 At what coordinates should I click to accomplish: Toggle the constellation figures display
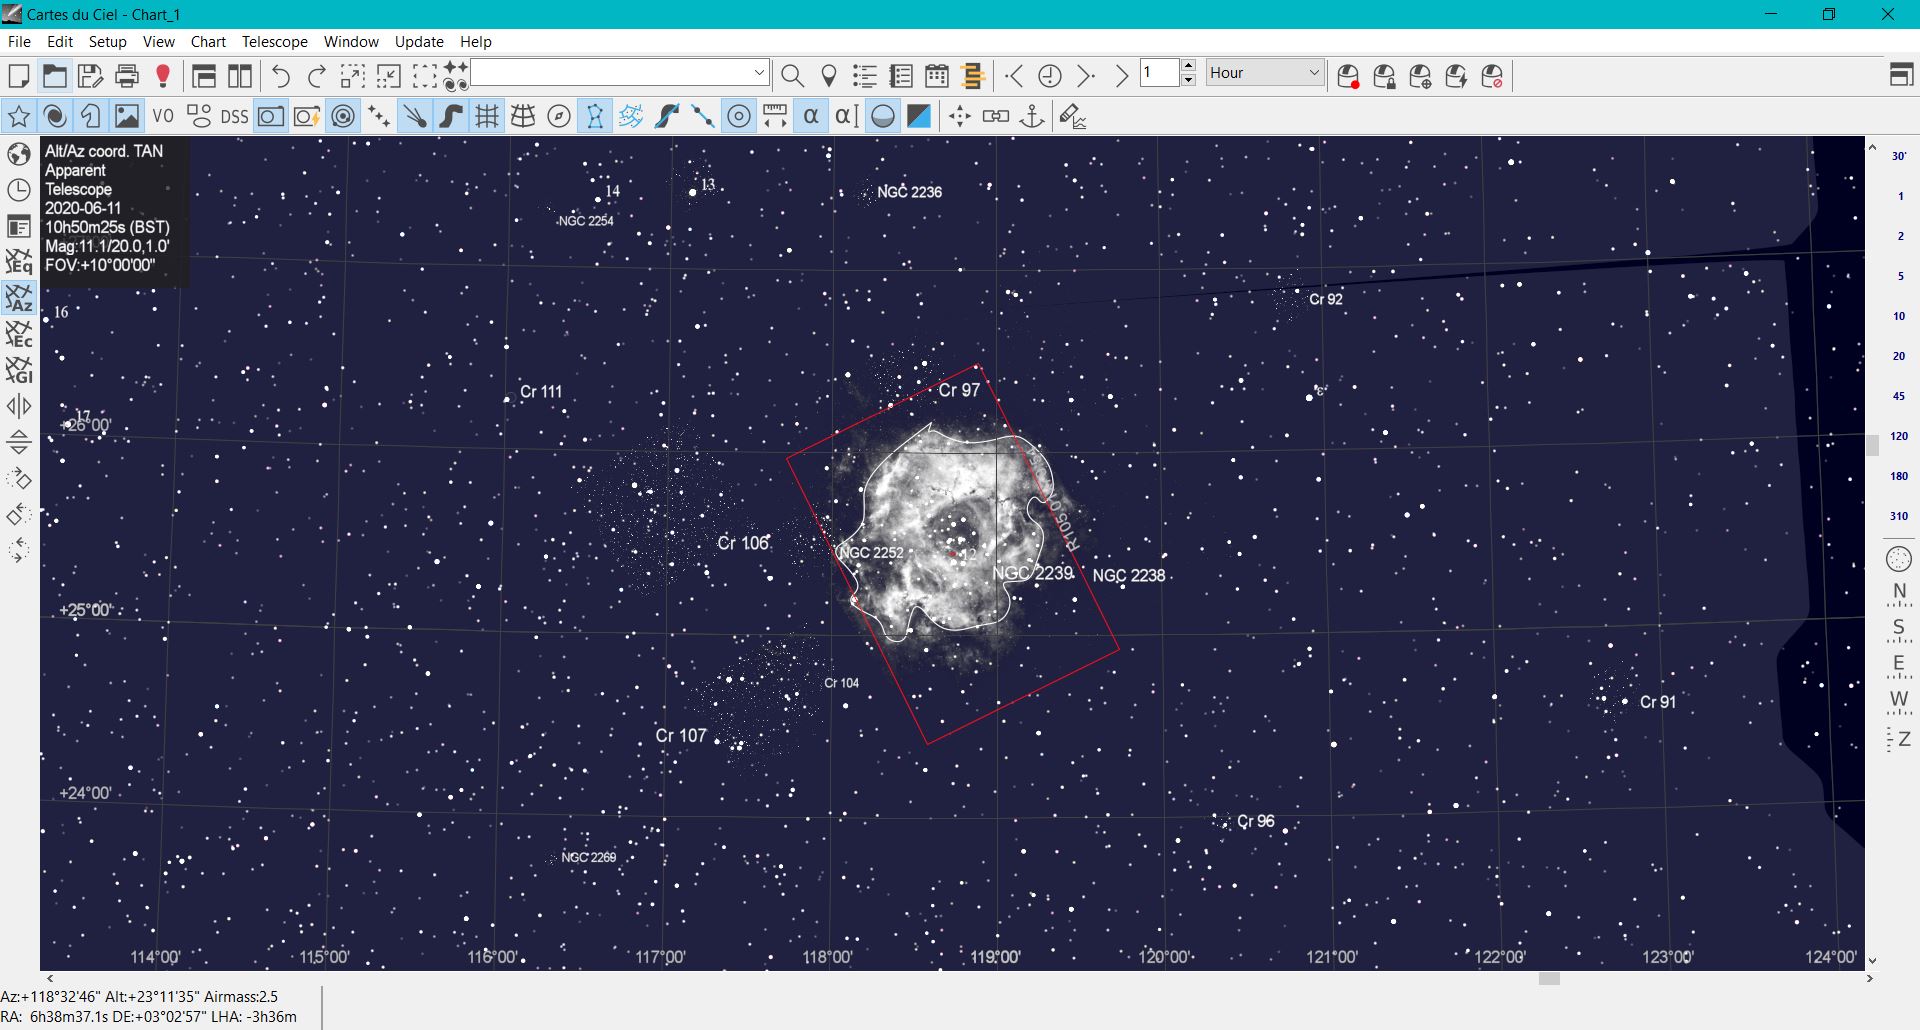595,117
